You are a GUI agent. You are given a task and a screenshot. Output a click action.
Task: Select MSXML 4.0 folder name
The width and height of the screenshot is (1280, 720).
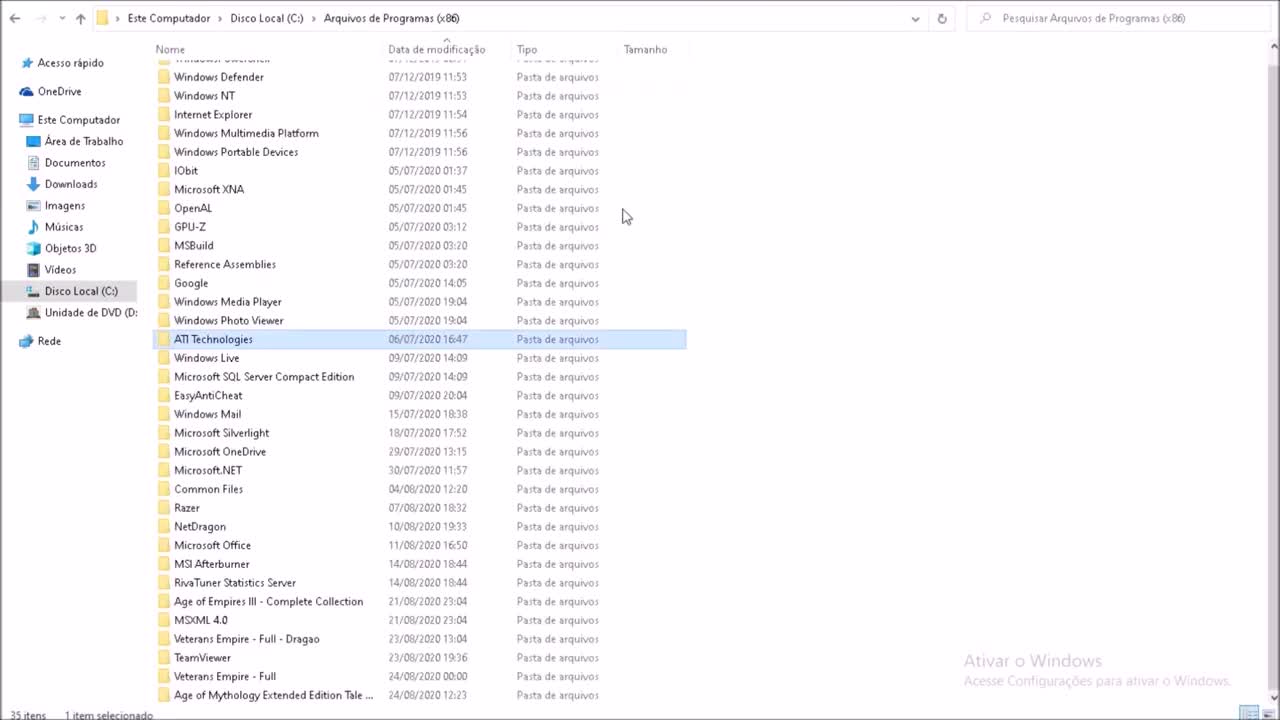pyautogui.click(x=201, y=620)
